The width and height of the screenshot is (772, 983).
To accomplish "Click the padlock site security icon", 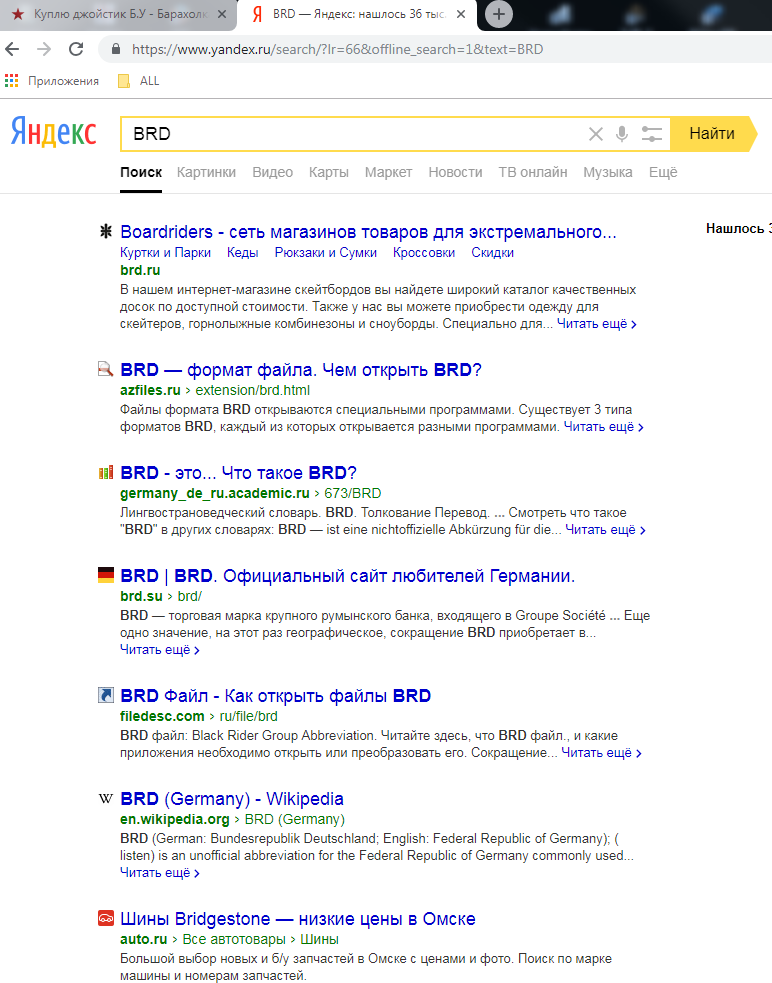I will tap(115, 49).
